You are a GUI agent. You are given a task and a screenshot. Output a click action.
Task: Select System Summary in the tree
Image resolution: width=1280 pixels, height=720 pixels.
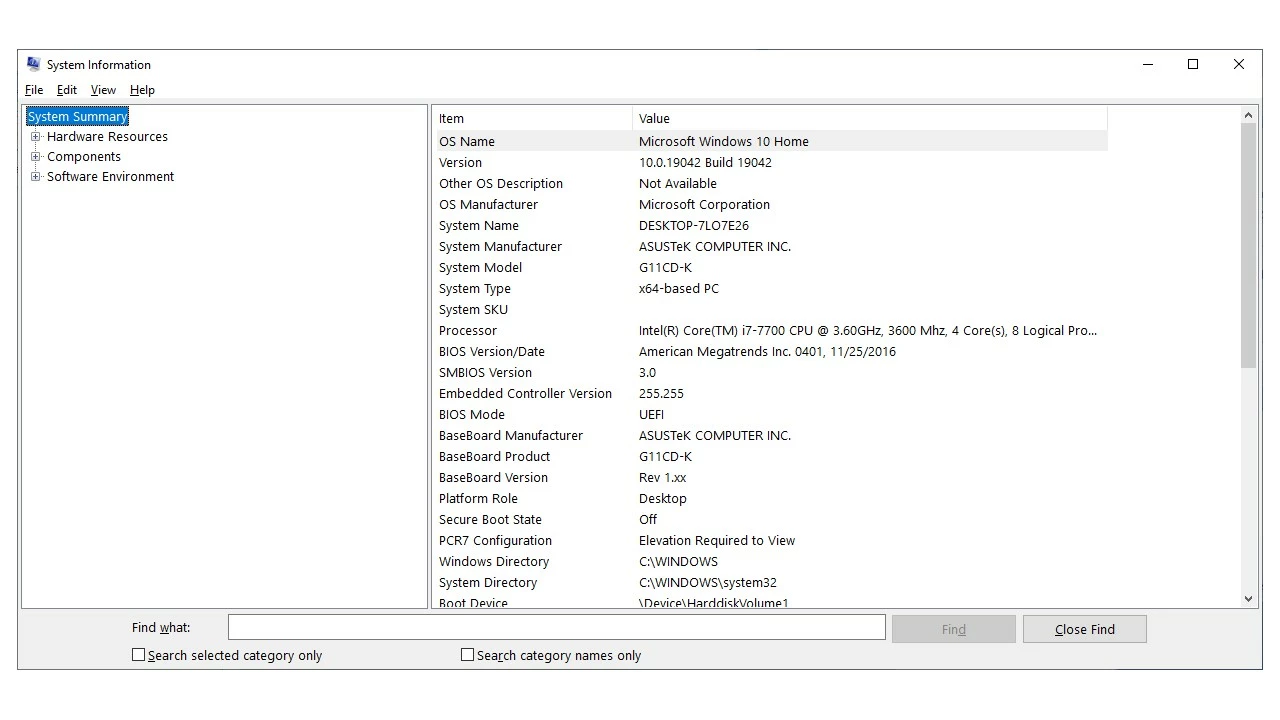(x=77, y=116)
